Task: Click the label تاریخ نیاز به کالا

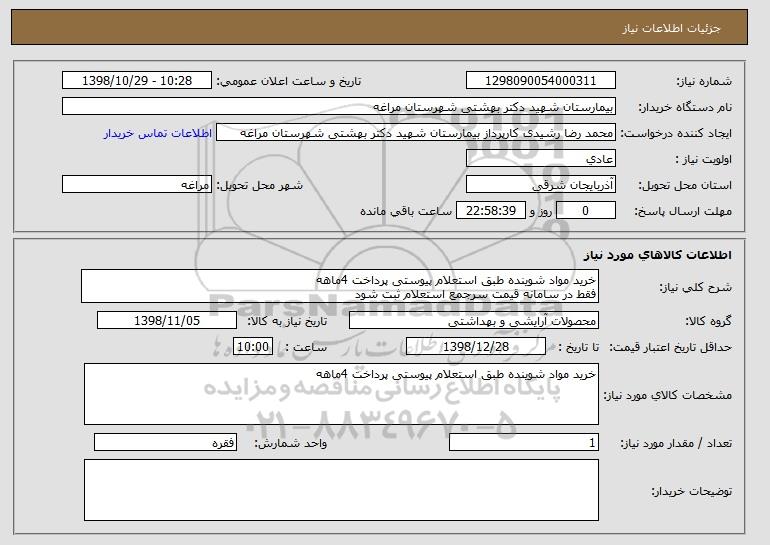Action: pyautogui.click(x=287, y=321)
